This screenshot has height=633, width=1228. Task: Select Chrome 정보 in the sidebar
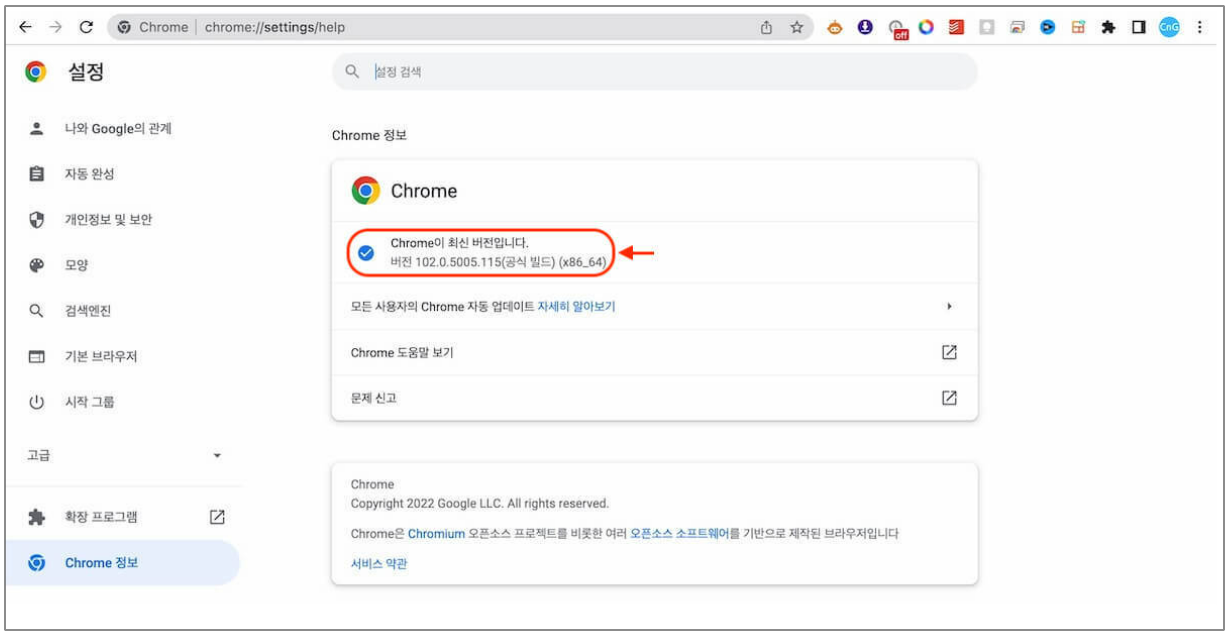click(122, 563)
